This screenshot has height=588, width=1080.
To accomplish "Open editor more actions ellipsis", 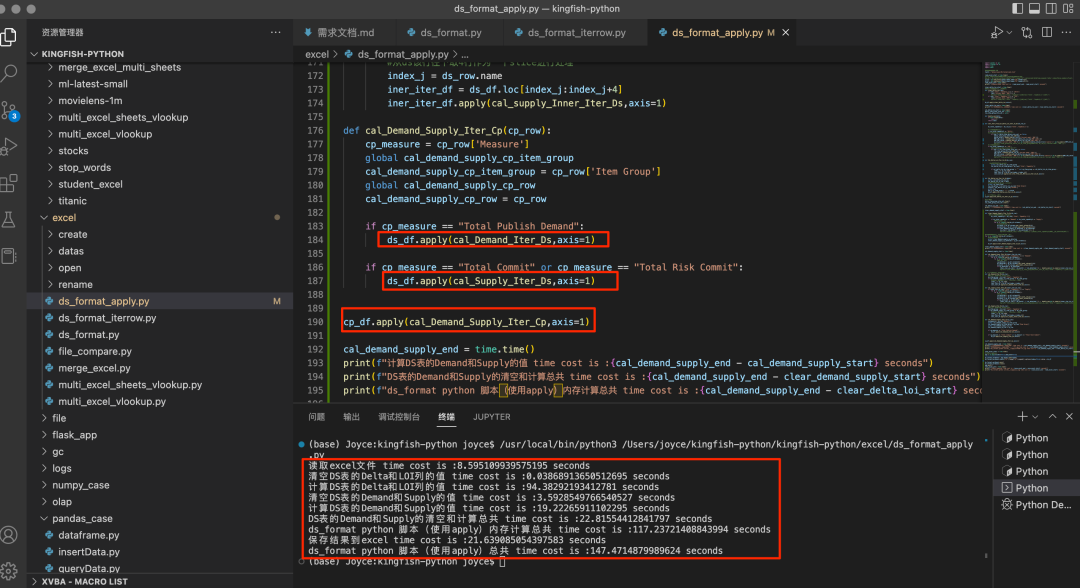I will click(x=1066, y=32).
